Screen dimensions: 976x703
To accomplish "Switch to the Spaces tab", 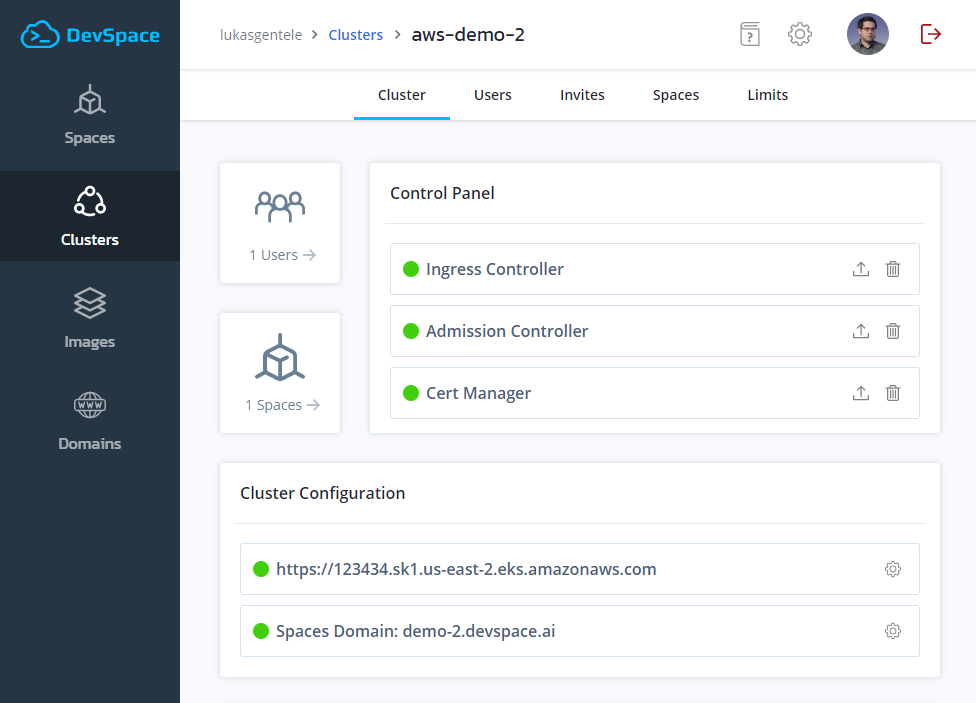I will coord(676,95).
